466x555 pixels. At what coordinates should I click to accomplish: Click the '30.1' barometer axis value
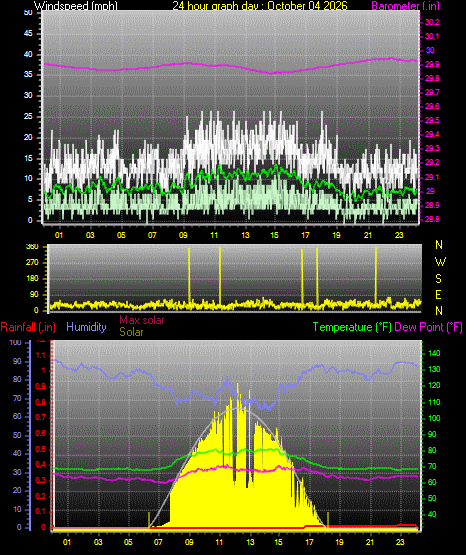(x=432, y=36)
